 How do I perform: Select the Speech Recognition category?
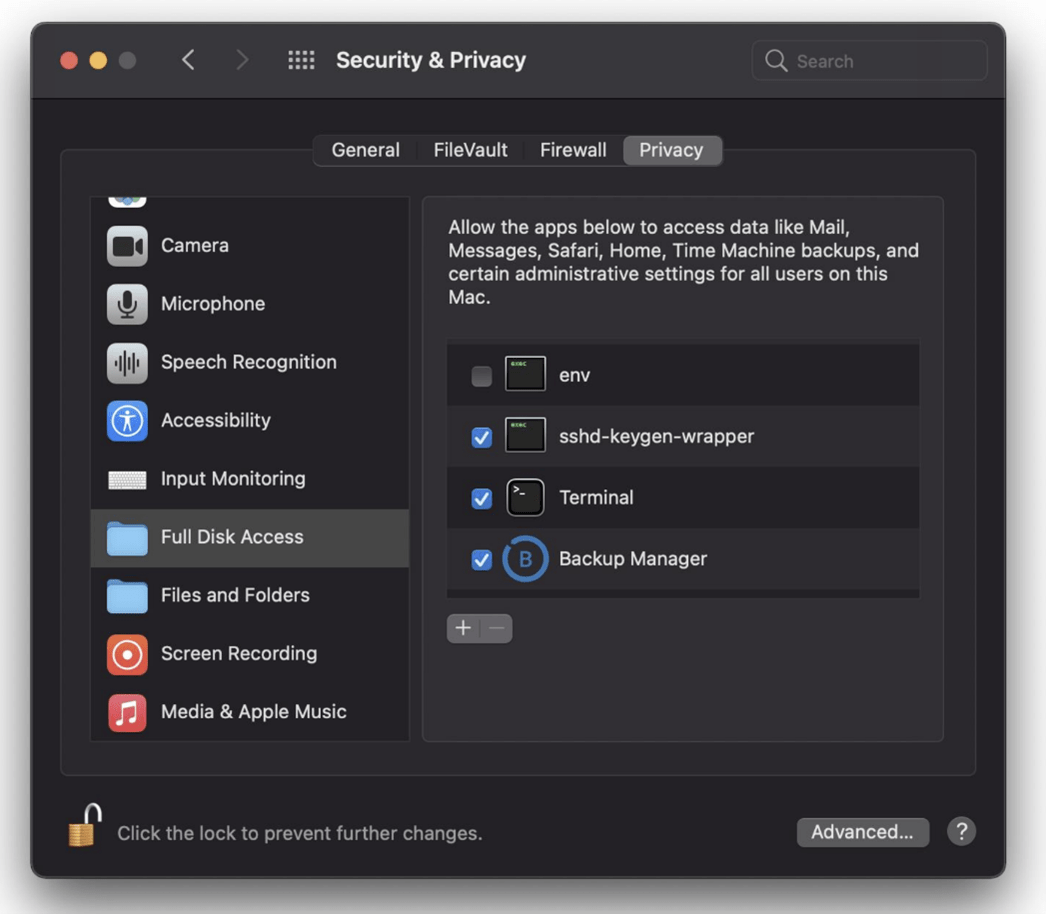point(250,362)
